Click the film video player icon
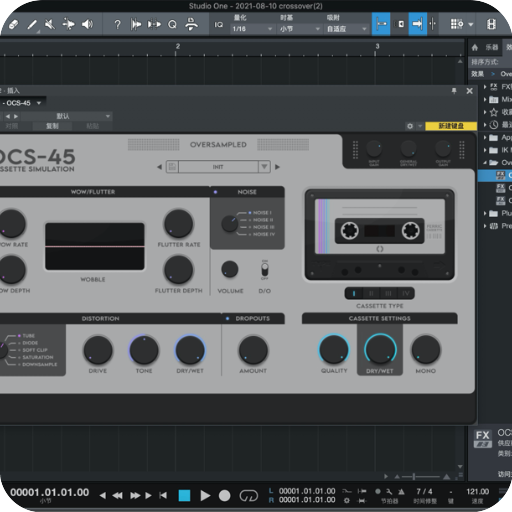Viewport: 512px width, 512px height. (x=491, y=24)
